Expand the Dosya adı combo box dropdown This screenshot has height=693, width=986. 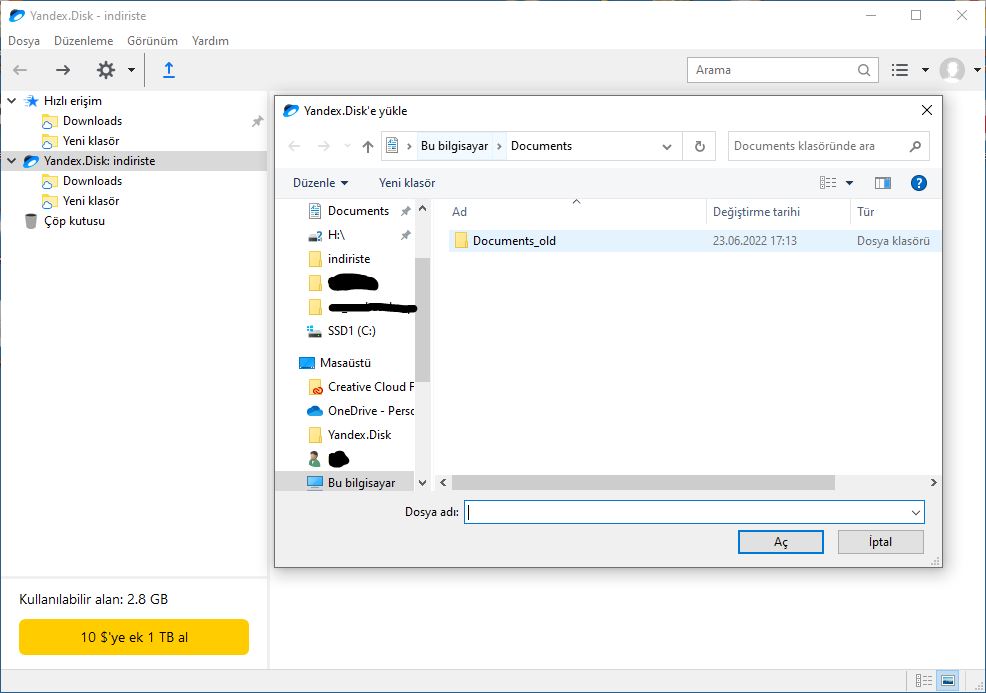tap(916, 513)
